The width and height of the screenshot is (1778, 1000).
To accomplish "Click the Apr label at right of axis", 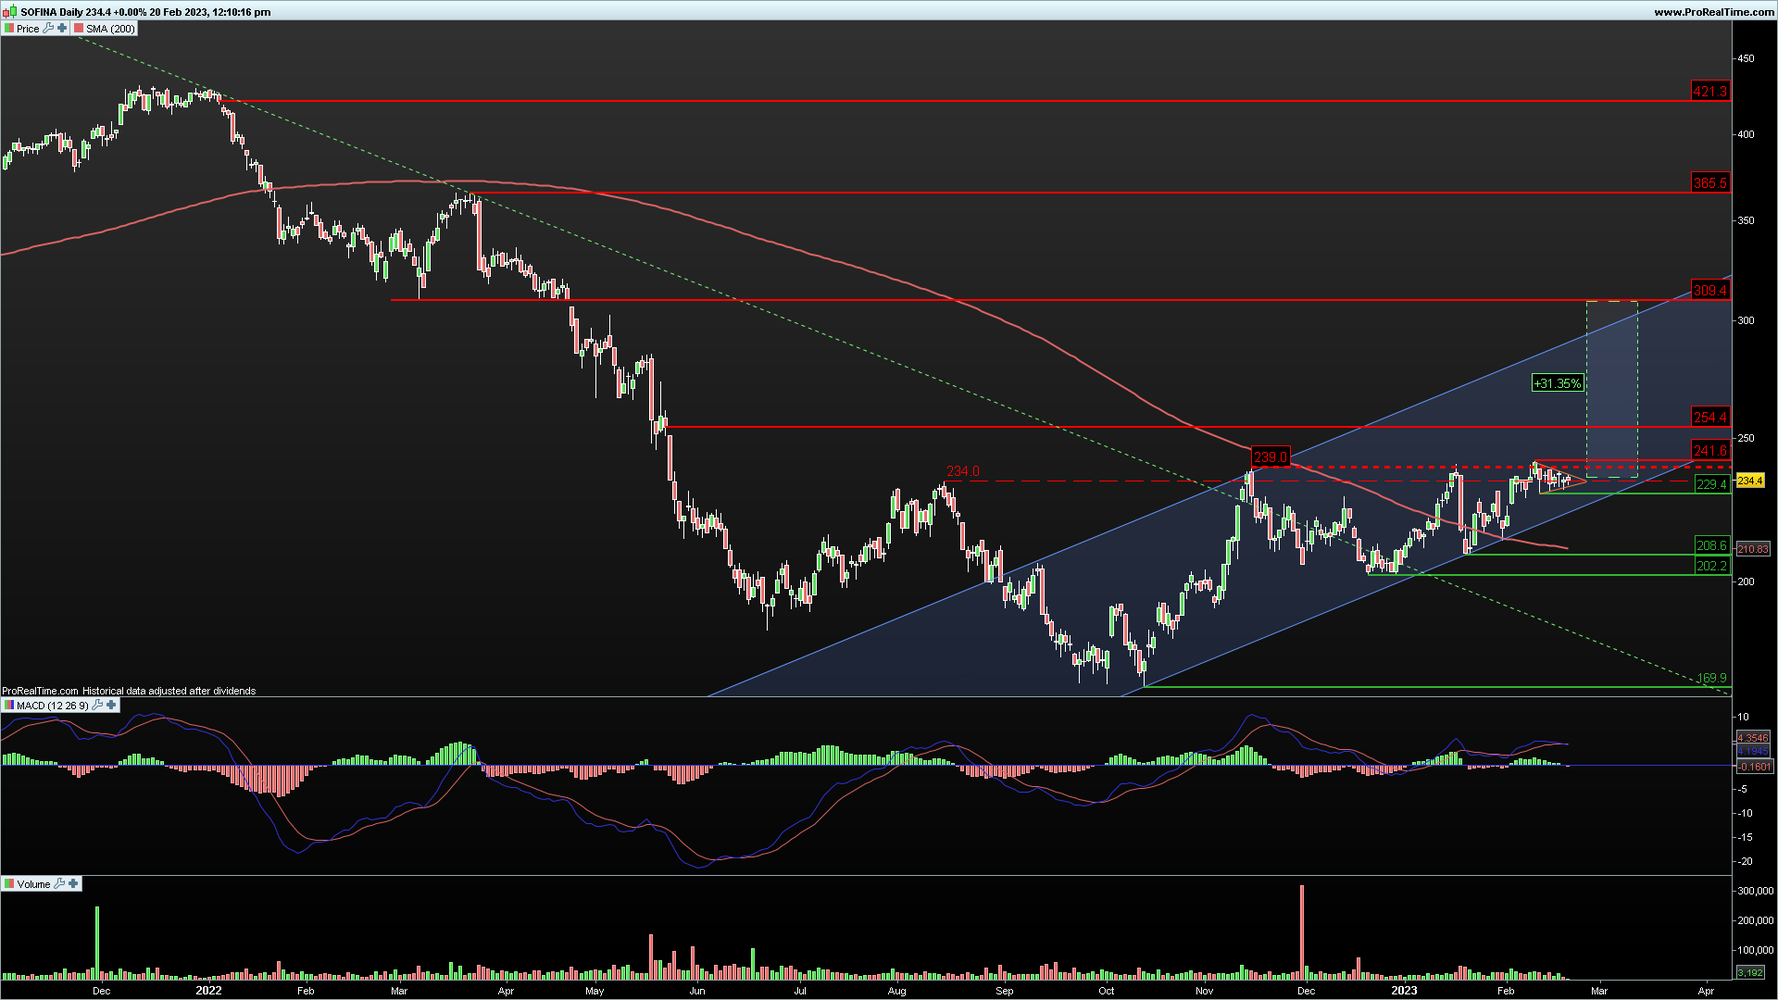I will [1705, 991].
